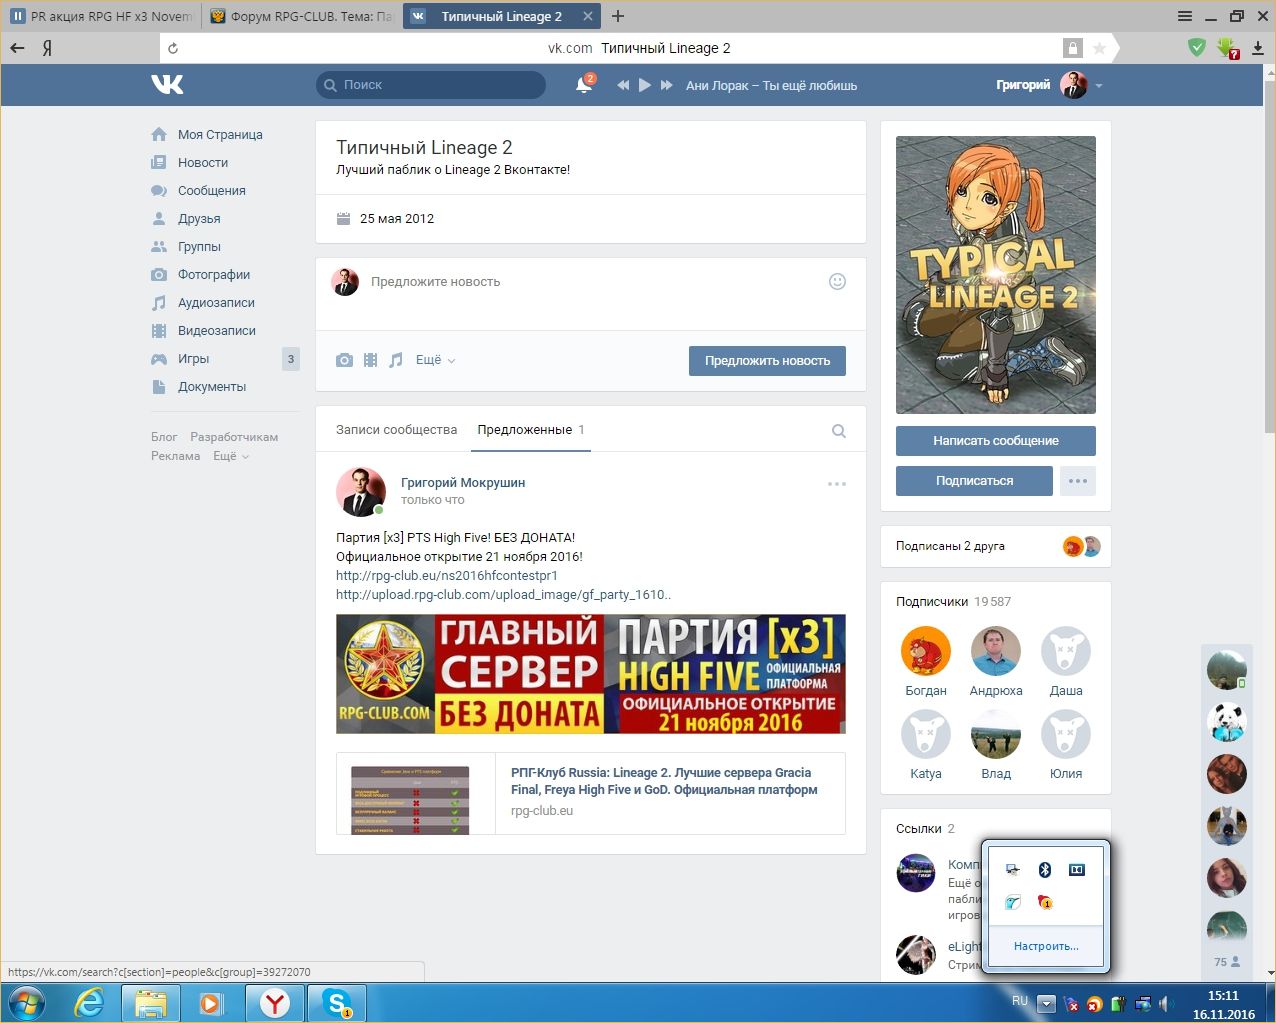
Task: Open the Григорий account menu arrow
Action: pos(1099,86)
